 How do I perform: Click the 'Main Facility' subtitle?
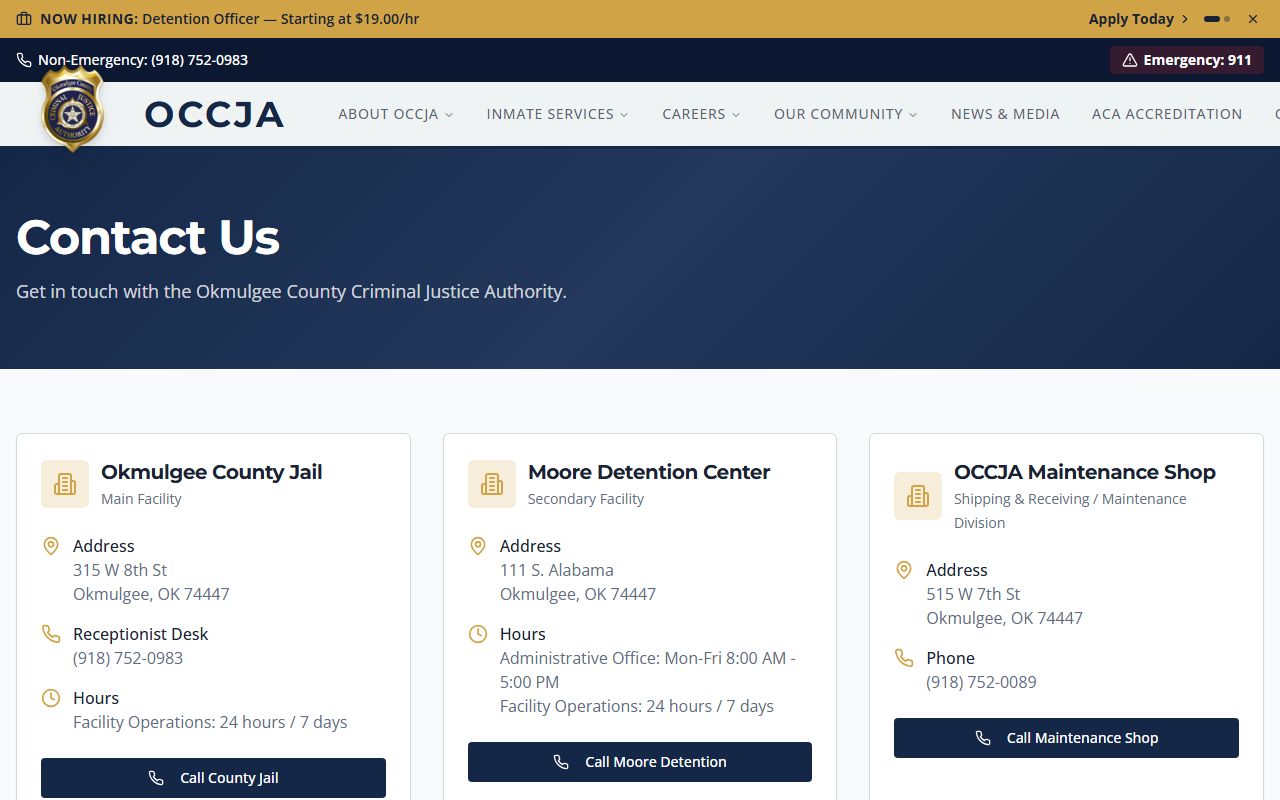141,499
